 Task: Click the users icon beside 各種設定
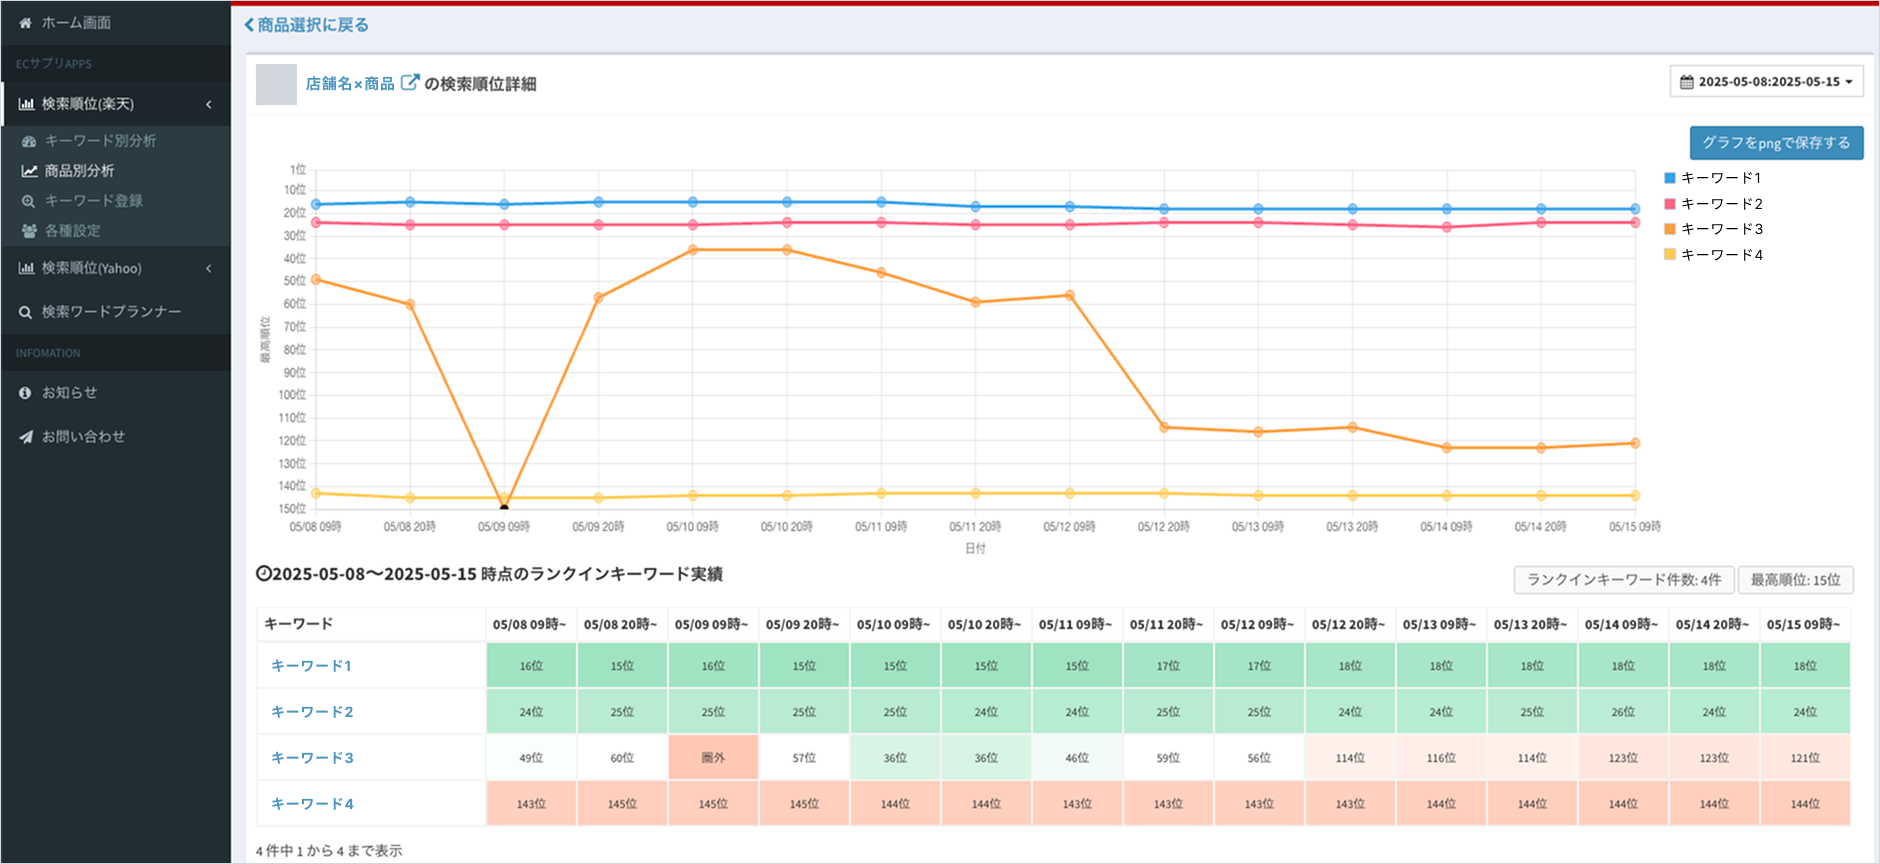pyautogui.click(x=29, y=231)
